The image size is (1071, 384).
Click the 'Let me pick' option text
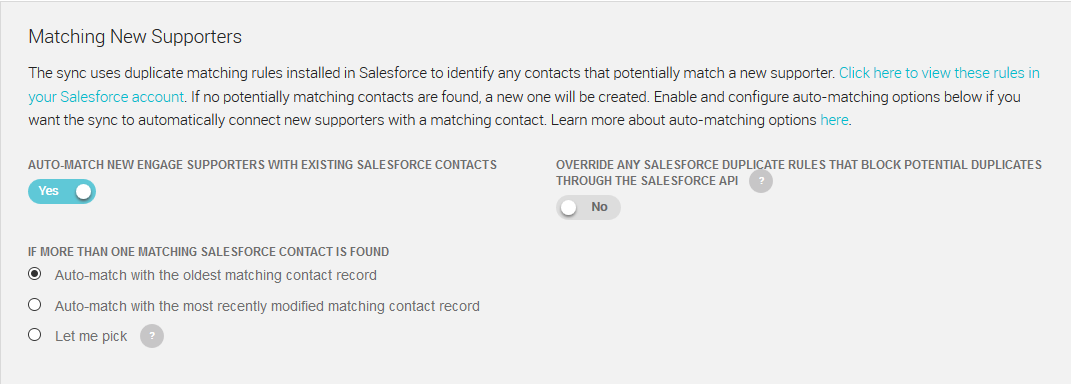tap(91, 336)
